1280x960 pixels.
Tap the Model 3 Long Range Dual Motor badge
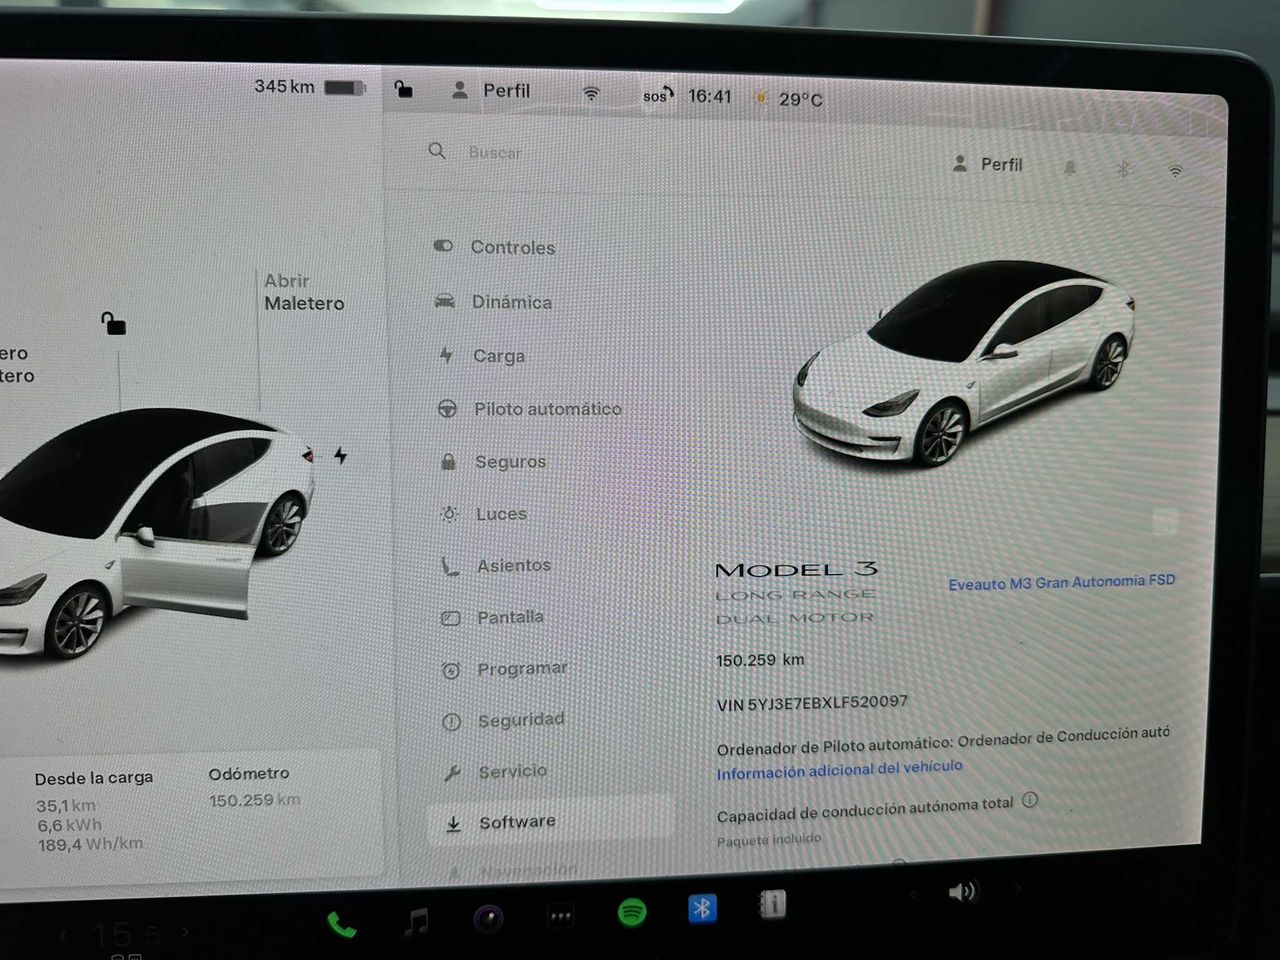[797, 593]
